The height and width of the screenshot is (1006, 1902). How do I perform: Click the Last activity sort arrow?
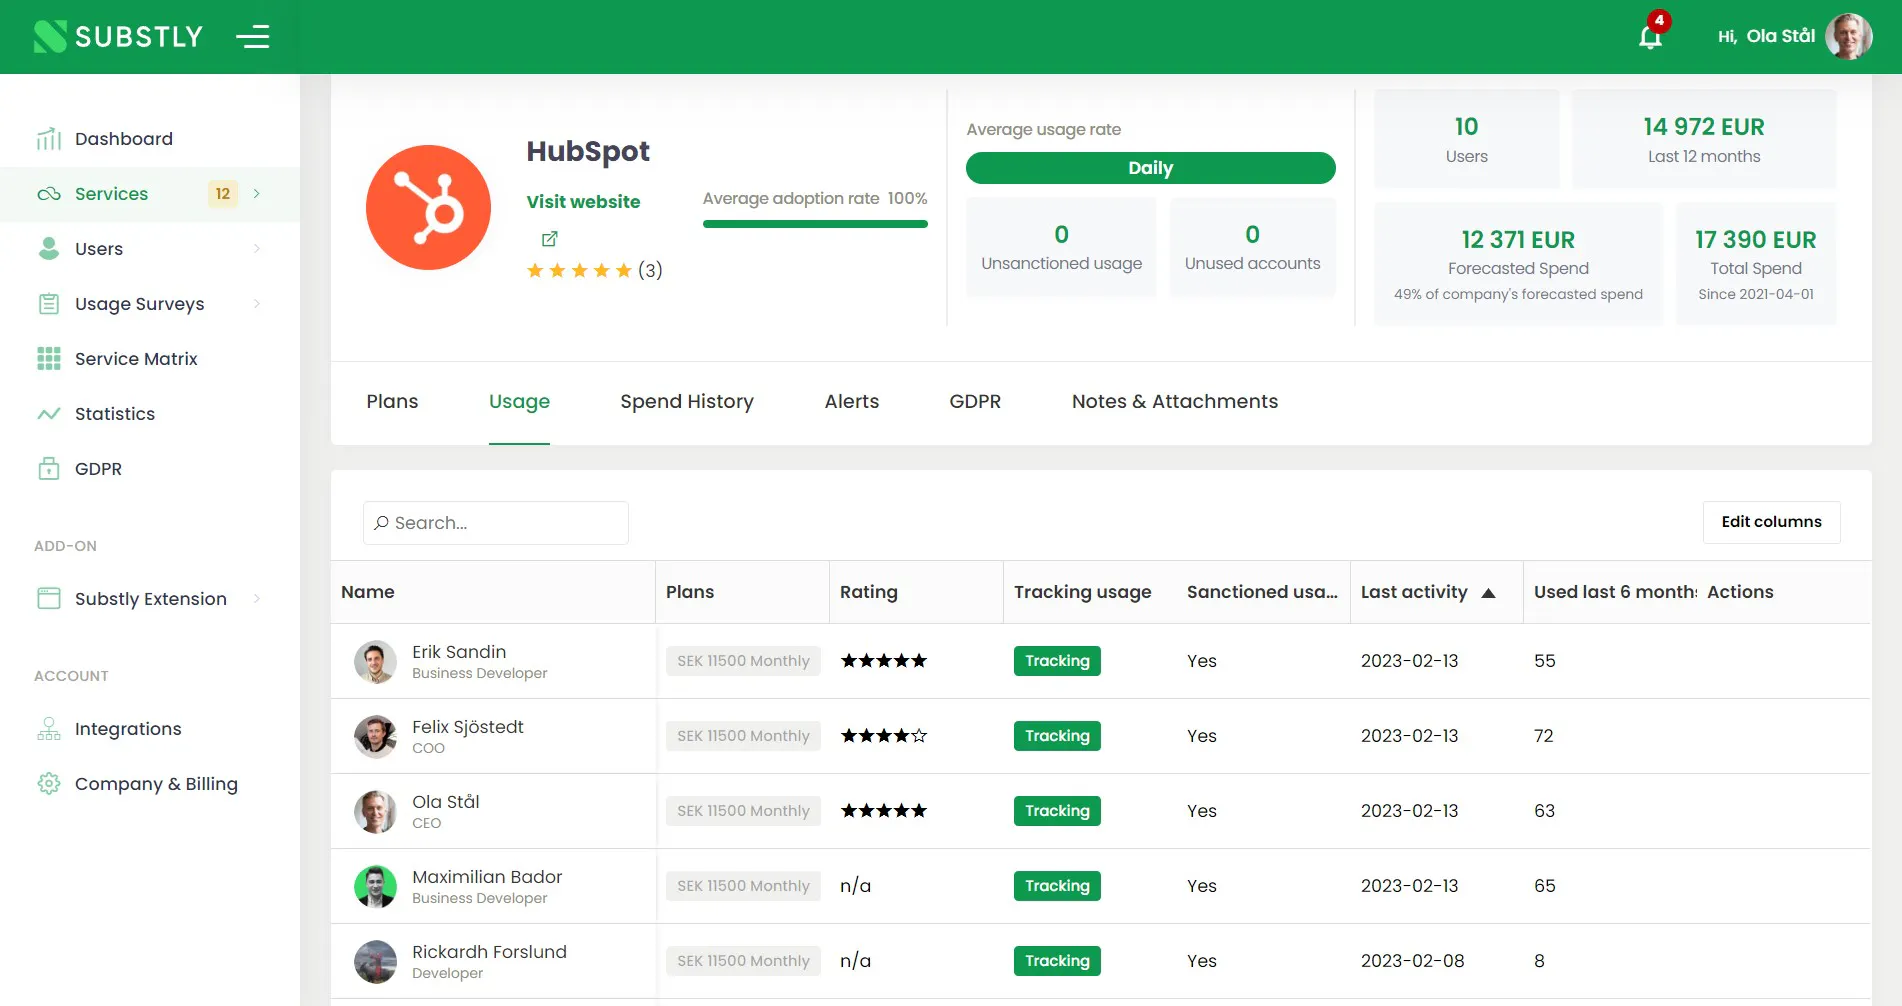click(x=1488, y=593)
